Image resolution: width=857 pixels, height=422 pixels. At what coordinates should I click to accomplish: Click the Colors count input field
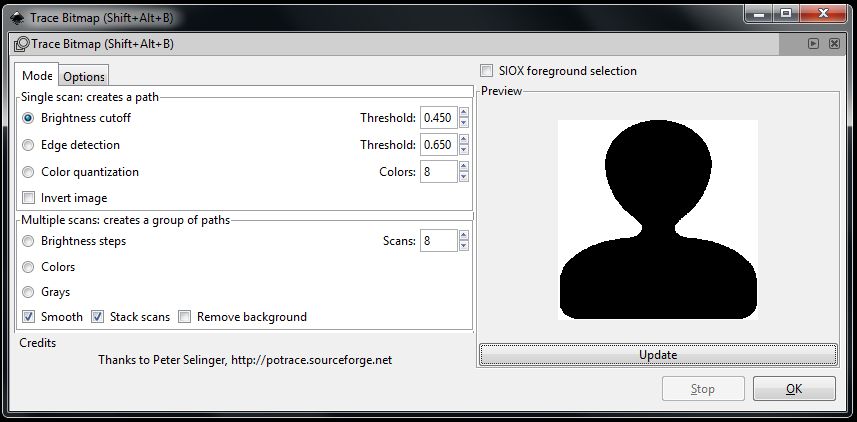coord(438,172)
